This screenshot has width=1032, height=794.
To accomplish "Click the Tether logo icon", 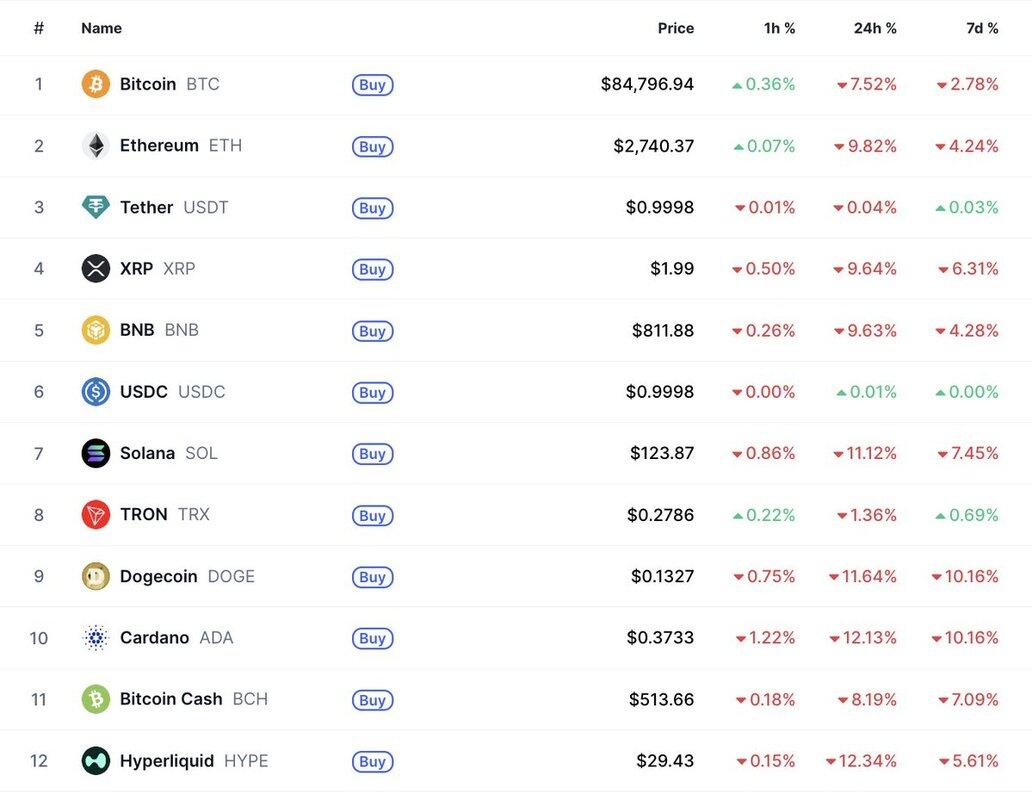I will pos(95,207).
